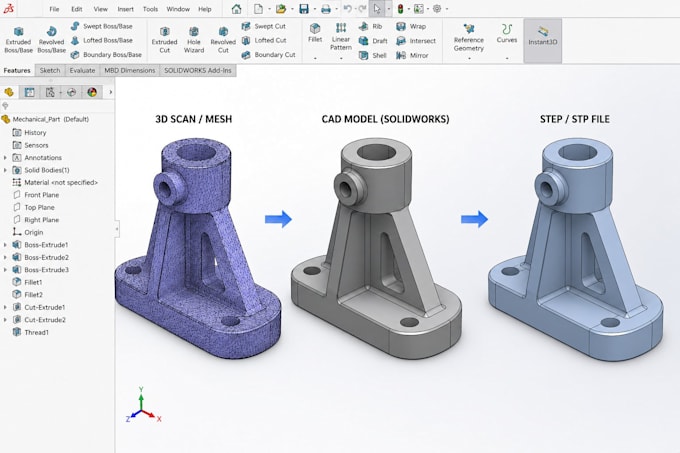Open the FeatureManager design tree tab
Viewport: 680px width, 453px height.
tap(9, 92)
